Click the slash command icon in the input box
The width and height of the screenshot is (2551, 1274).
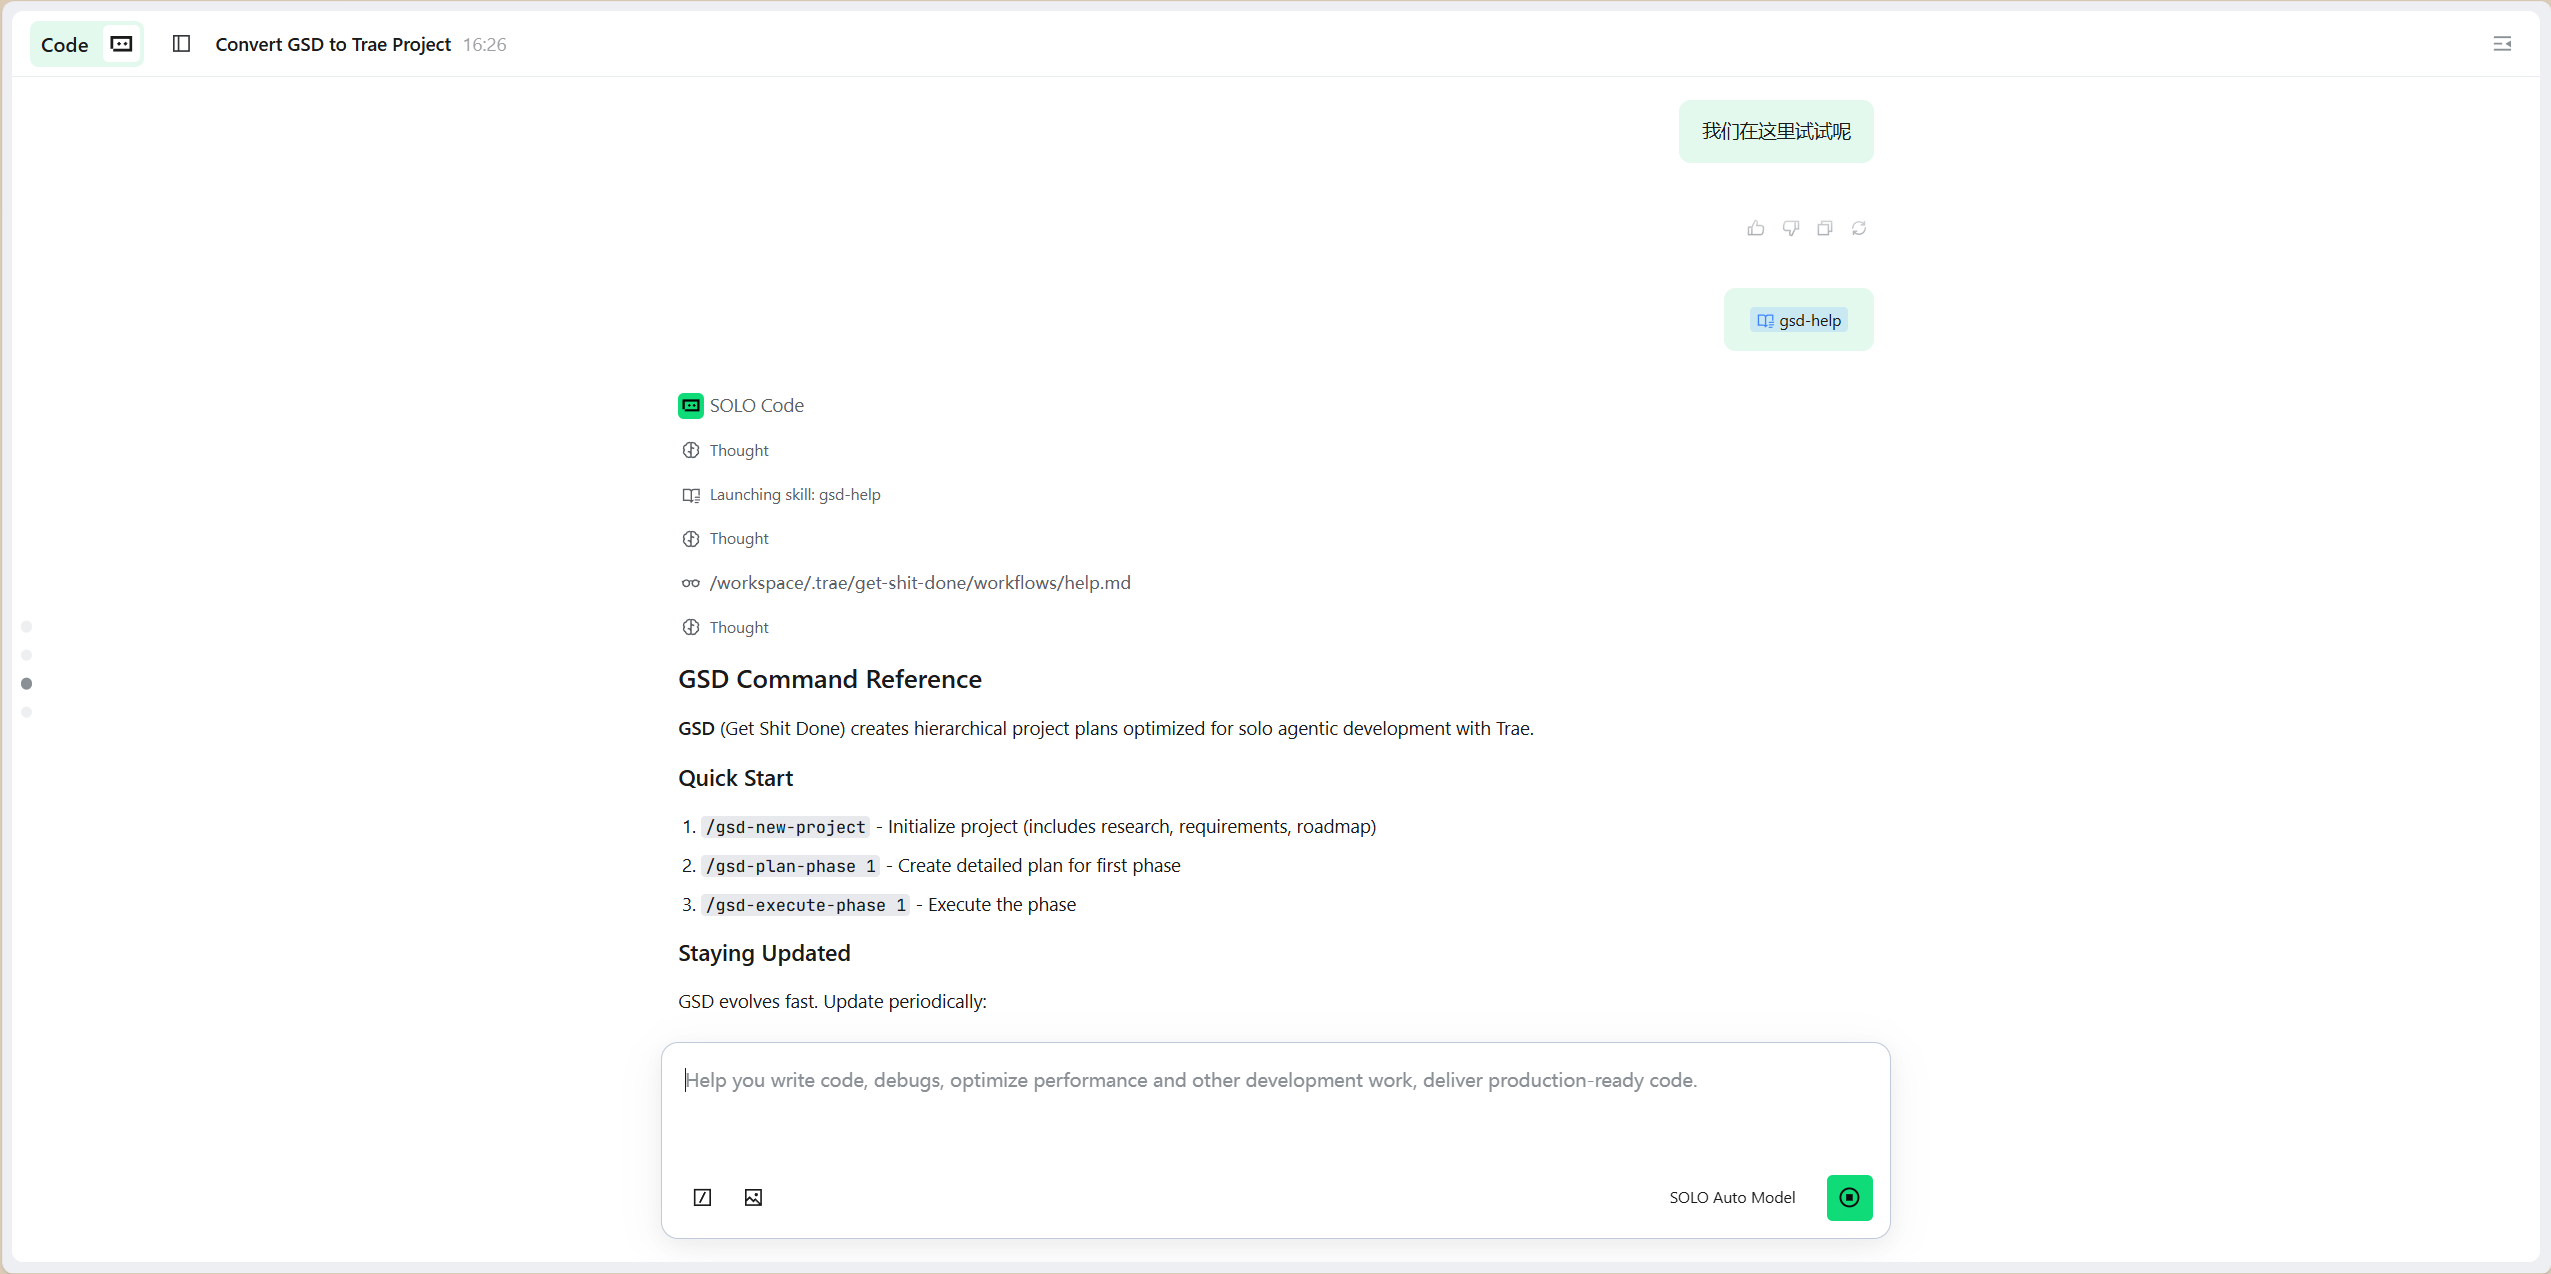(702, 1197)
